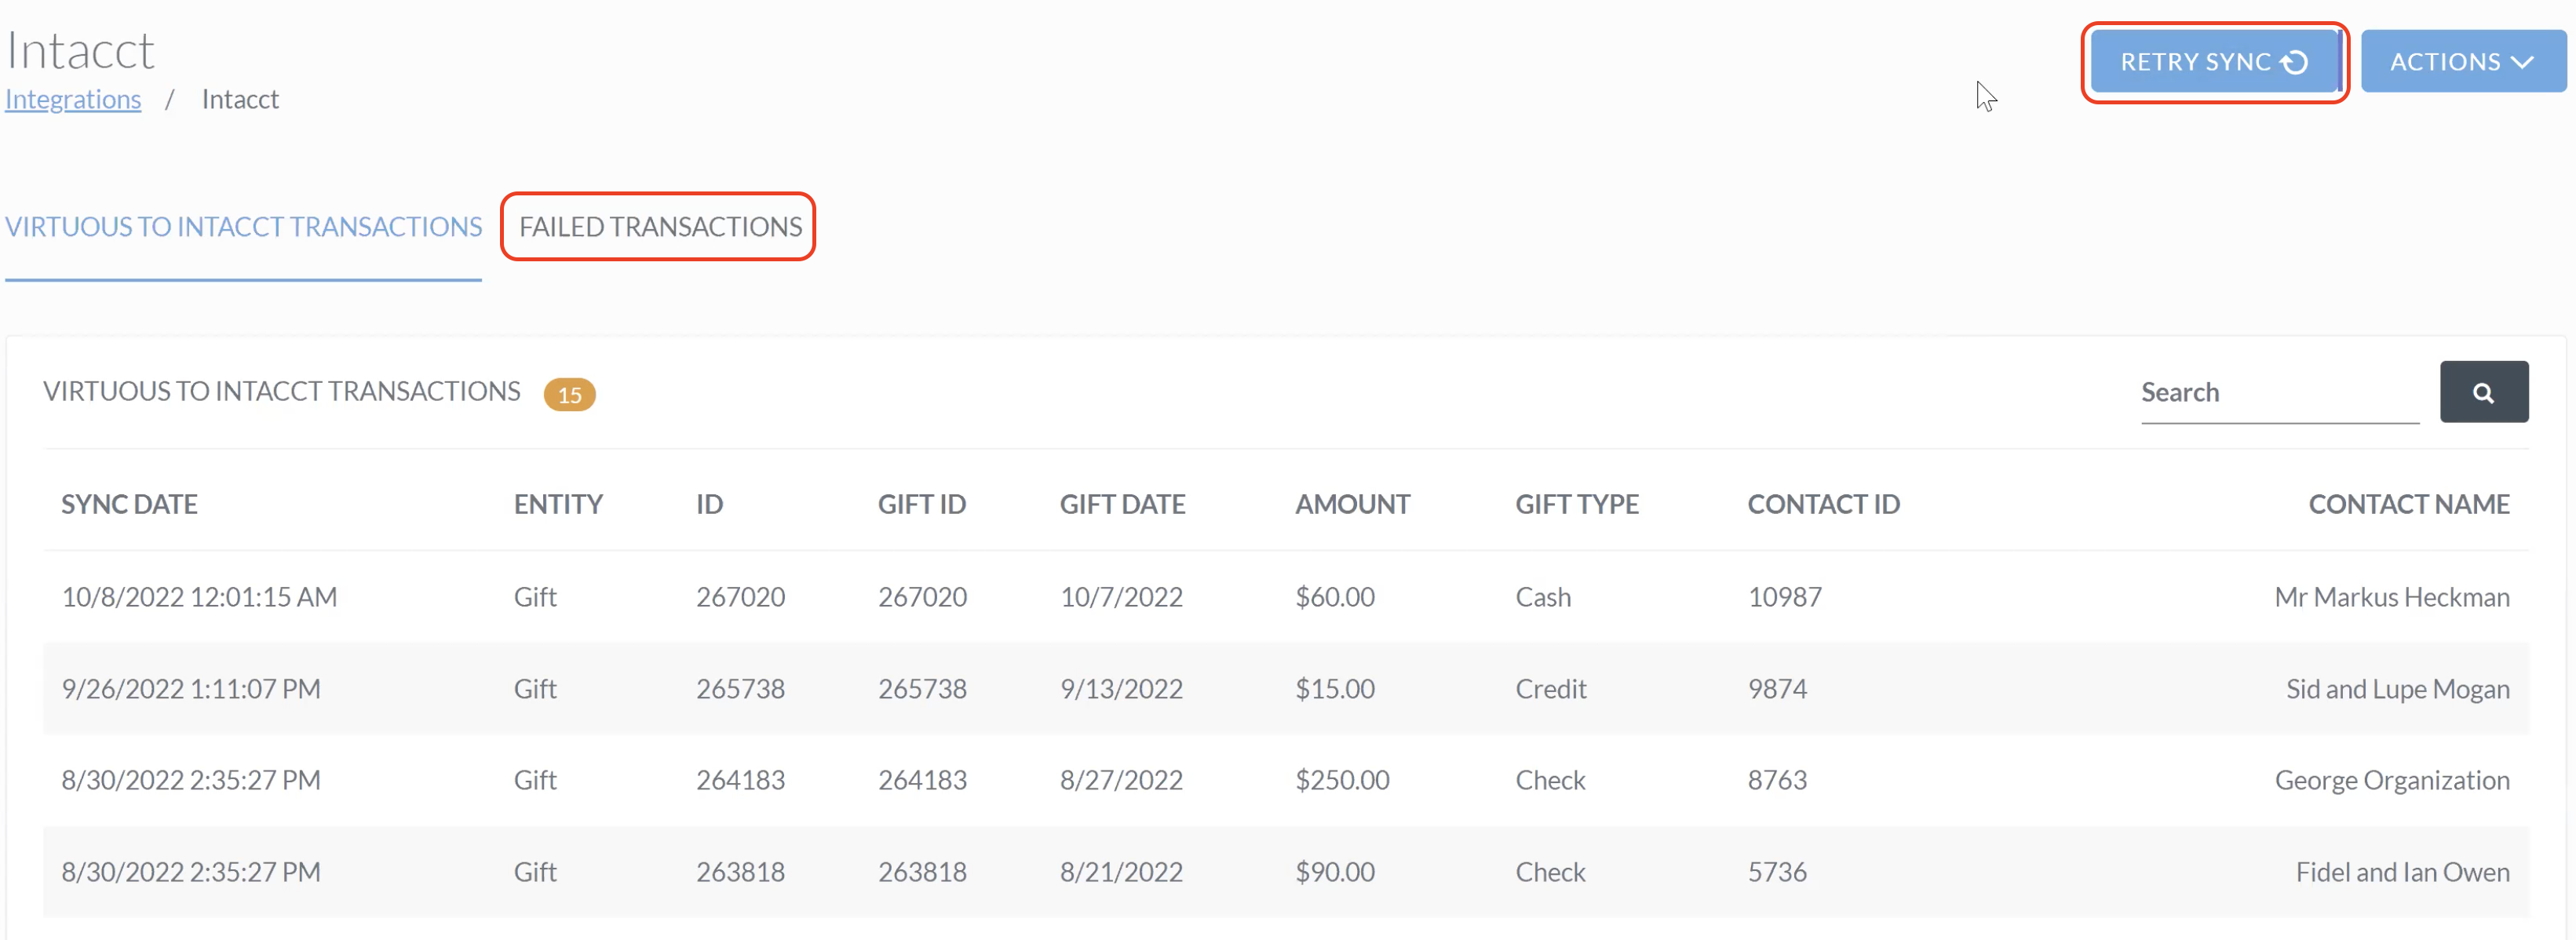The image size is (2576, 940).
Task: Click gift date 10/7/2022
Action: pyautogui.click(x=1121, y=597)
